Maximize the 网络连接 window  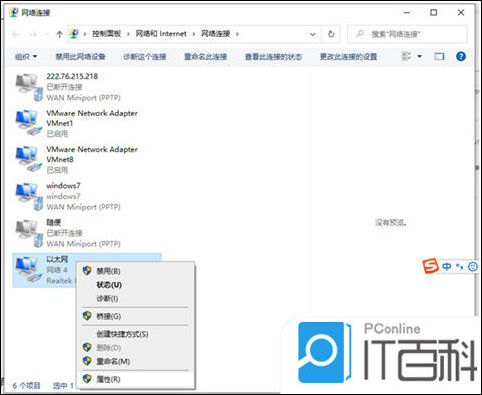[433, 13]
